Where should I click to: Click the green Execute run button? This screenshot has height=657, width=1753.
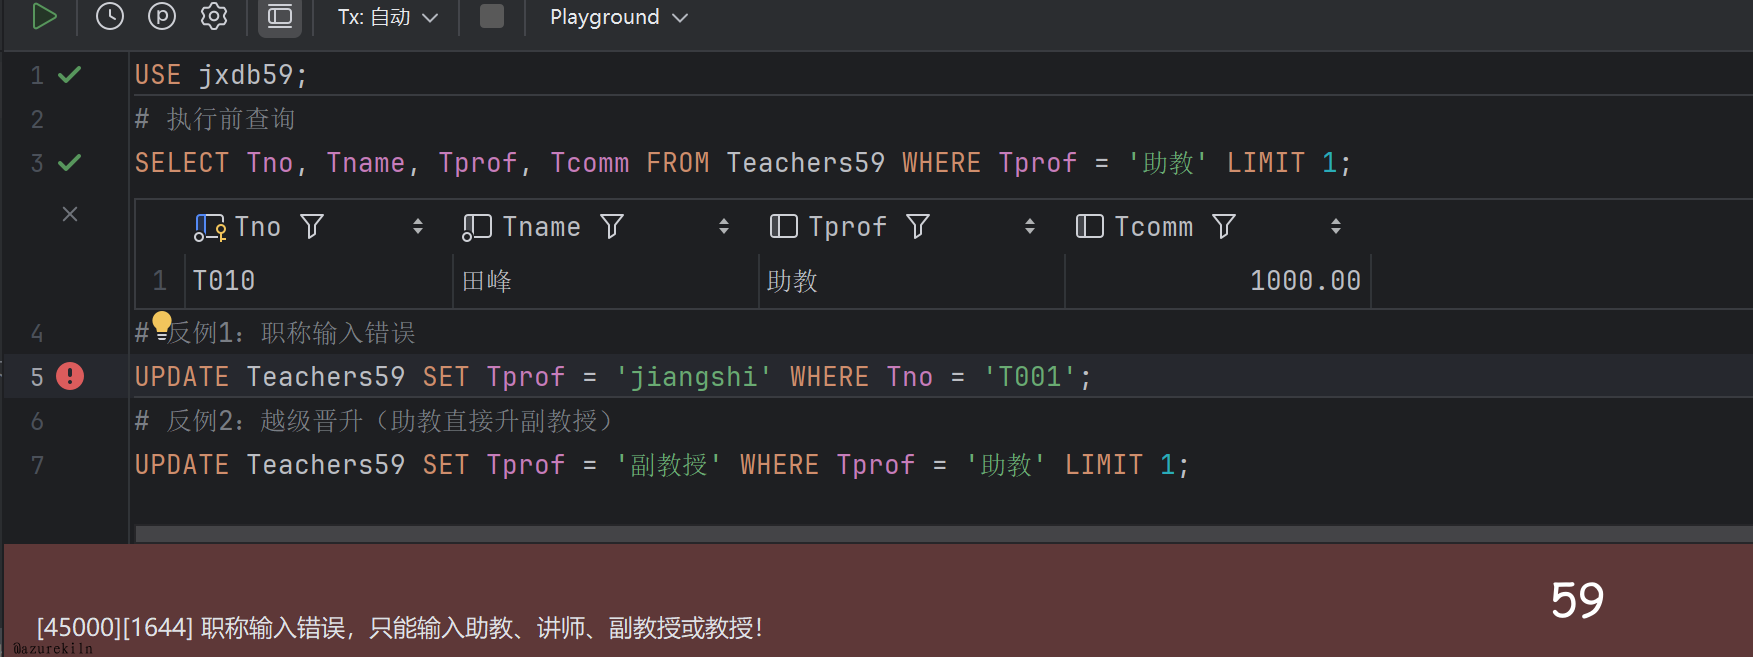click(44, 16)
